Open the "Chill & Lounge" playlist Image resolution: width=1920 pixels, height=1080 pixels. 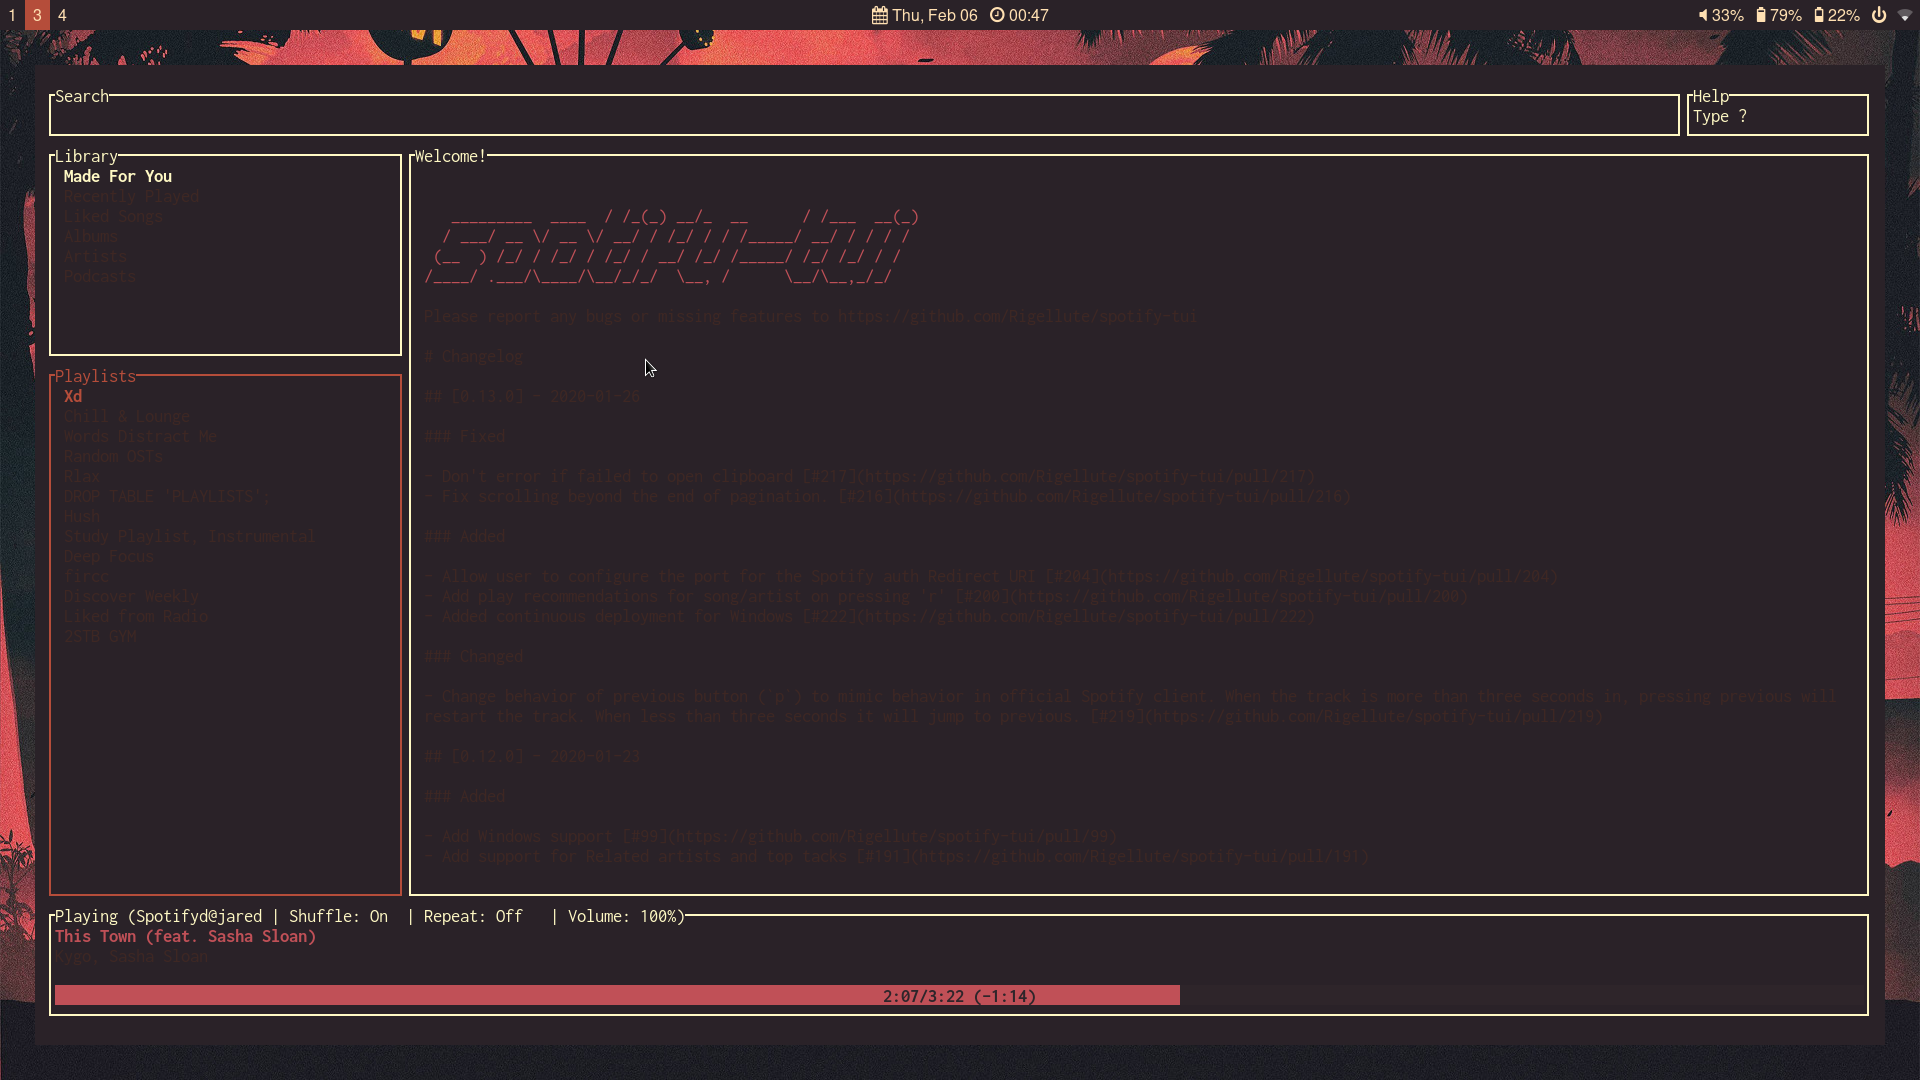coord(127,416)
